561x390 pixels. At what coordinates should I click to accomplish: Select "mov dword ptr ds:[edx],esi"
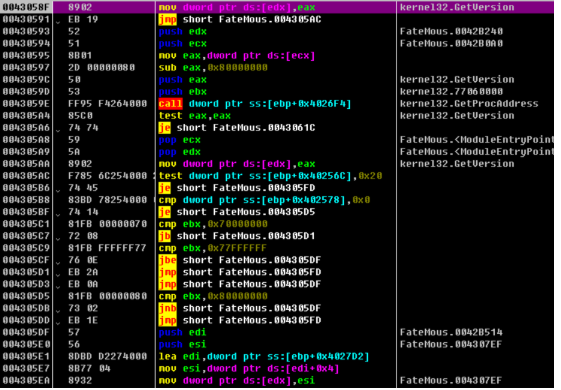237,381
